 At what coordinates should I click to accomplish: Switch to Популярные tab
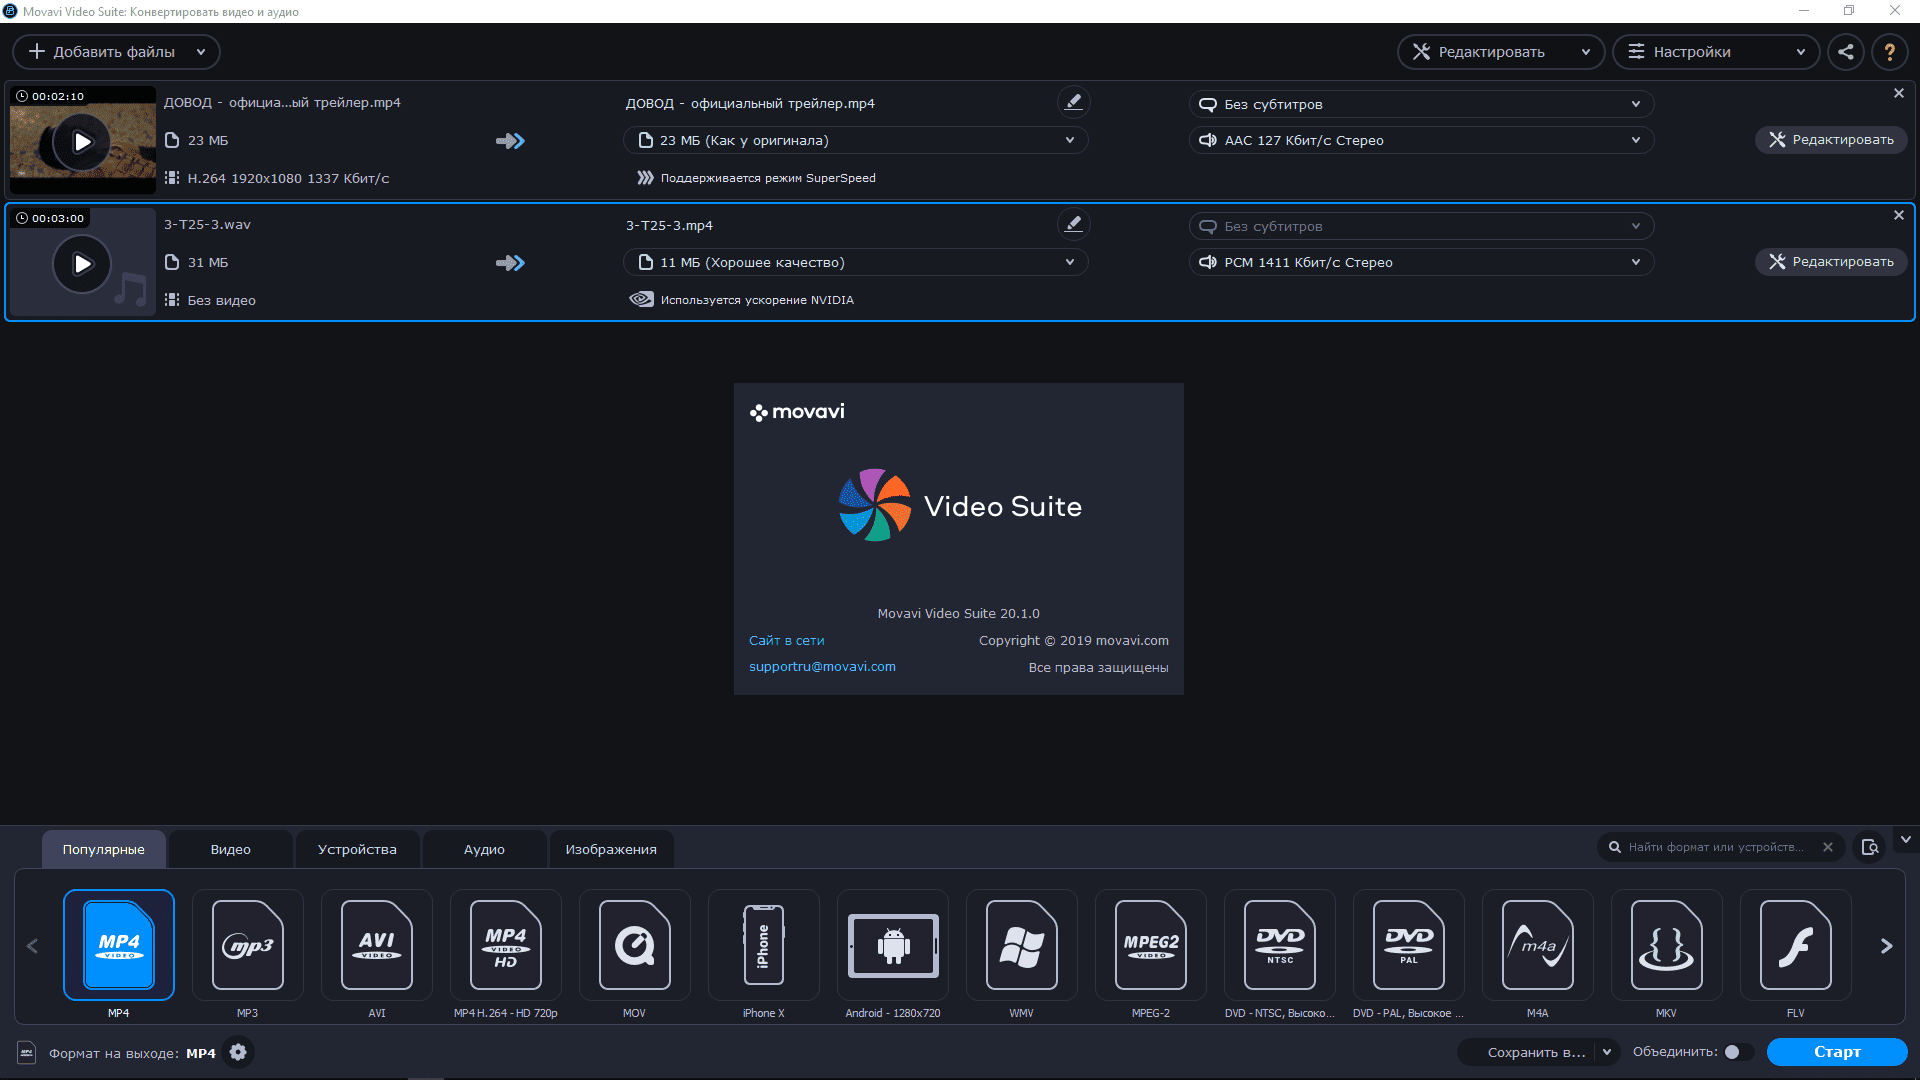pyautogui.click(x=104, y=849)
